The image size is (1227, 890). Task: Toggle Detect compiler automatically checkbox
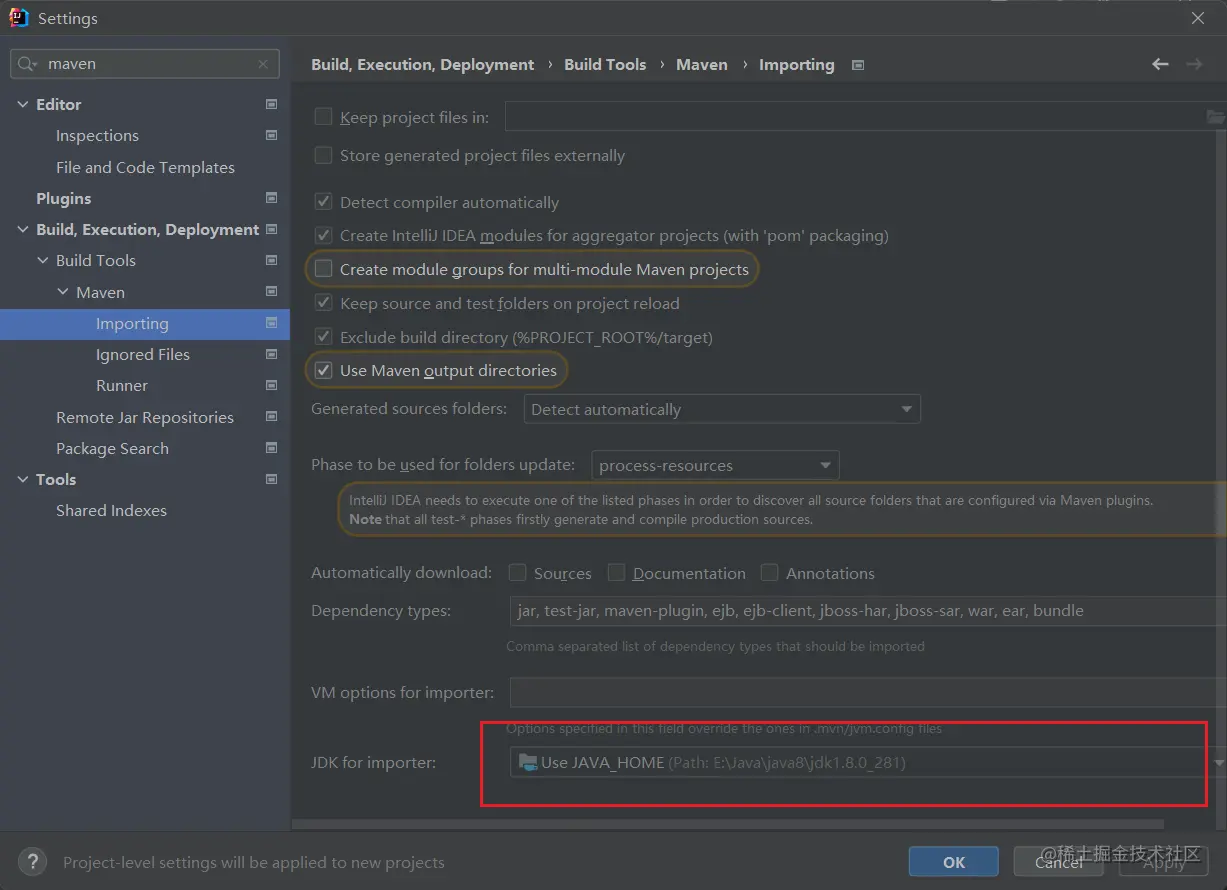(x=323, y=202)
